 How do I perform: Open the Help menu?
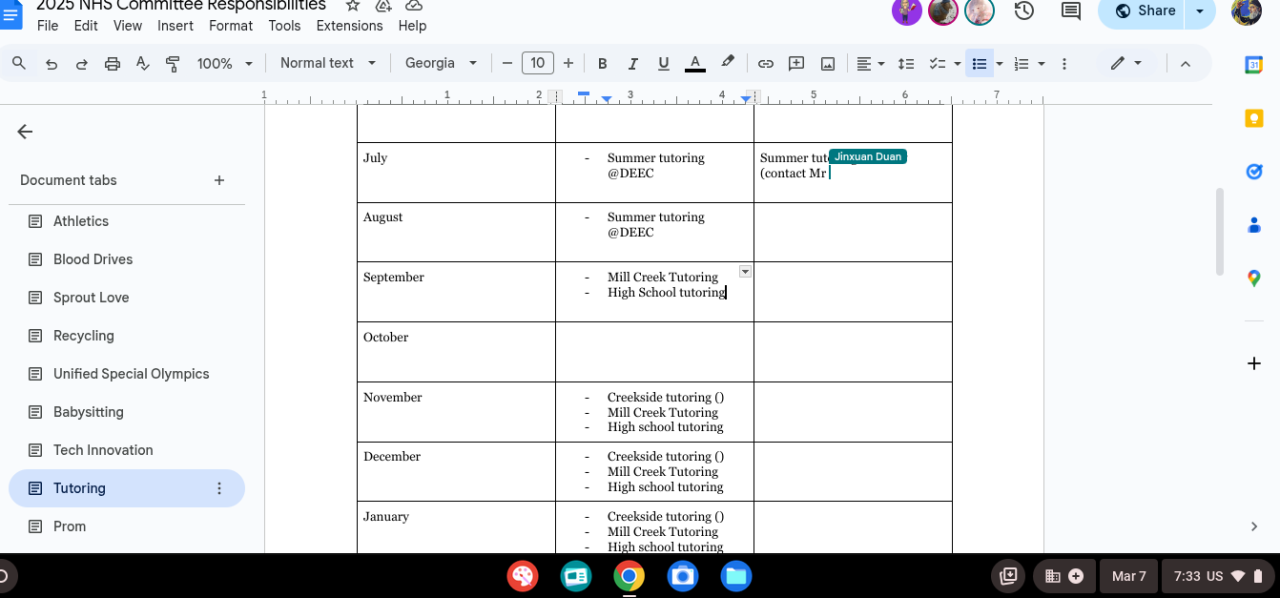(412, 26)
